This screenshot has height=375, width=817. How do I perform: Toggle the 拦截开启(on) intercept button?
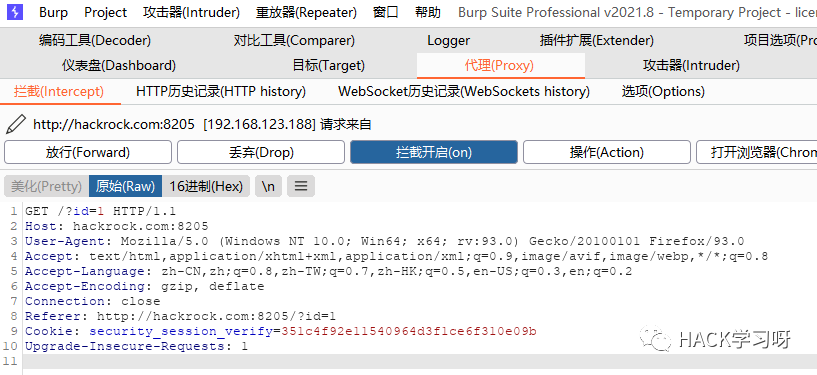pyautogui.click(x=434, y=152)
